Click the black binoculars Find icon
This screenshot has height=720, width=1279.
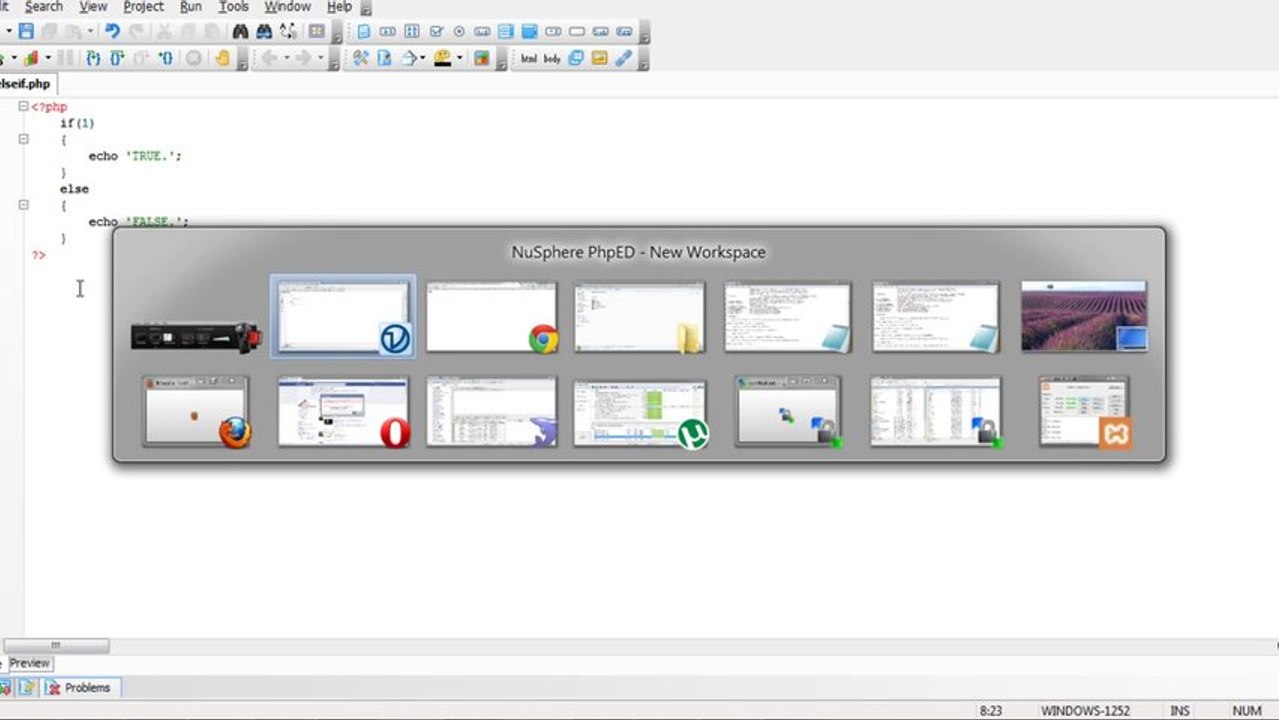tap(240, 32)
